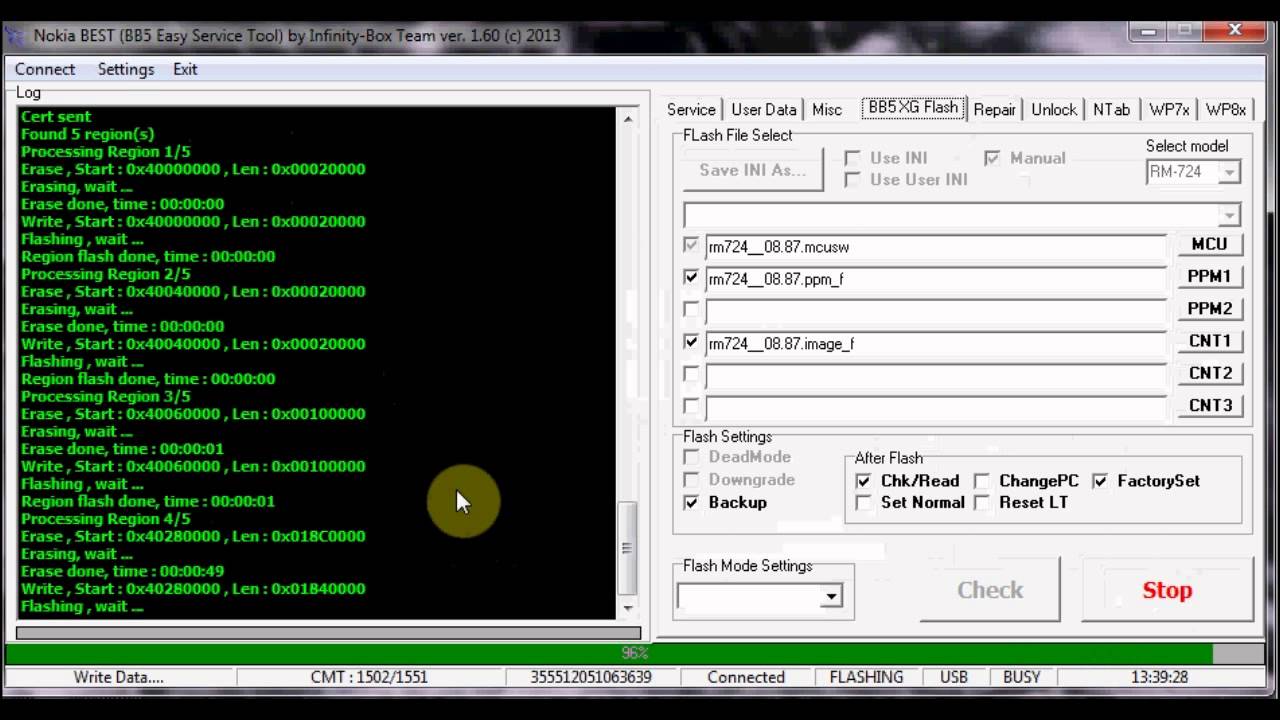This screenshot has height=720, width=1280.
Task: Uncheck the FactorySet option
Action: click(x=1100, y=481)
